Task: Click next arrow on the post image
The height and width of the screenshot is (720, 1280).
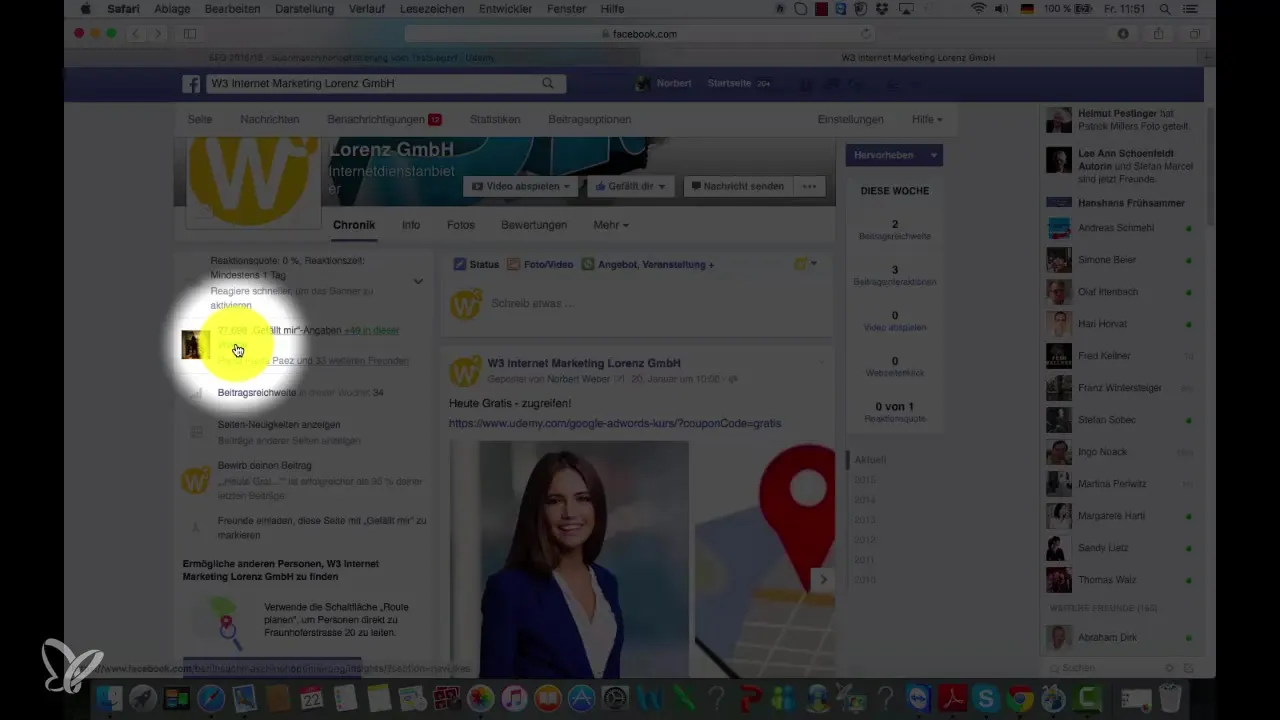Action: (x=823, y=579)
